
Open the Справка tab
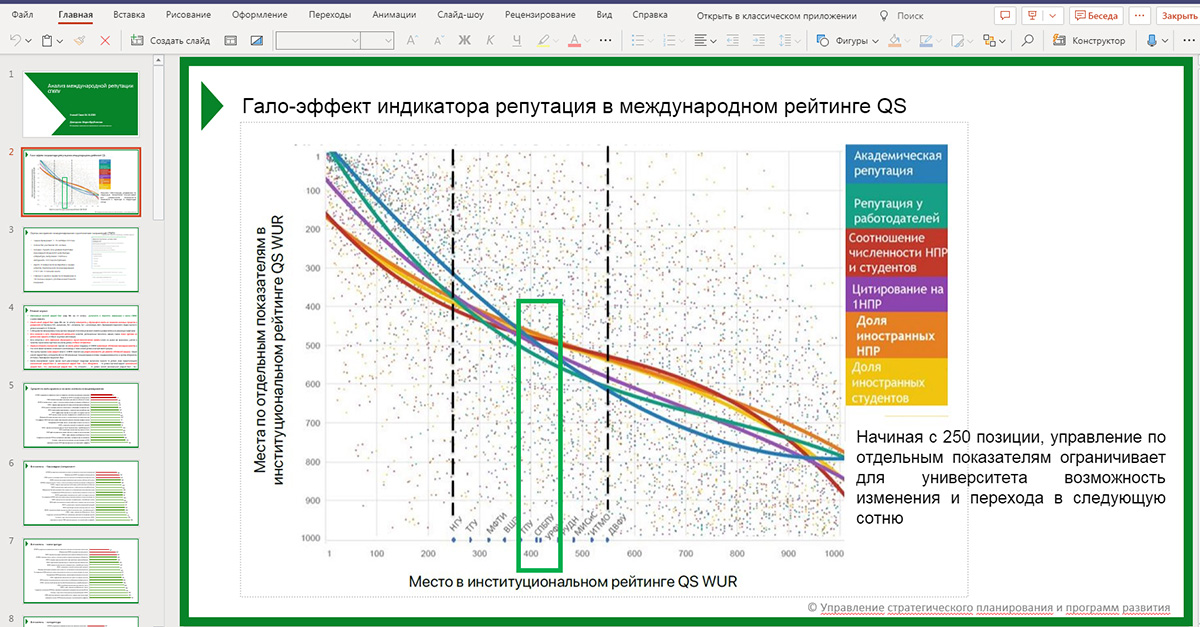(650, 16)
